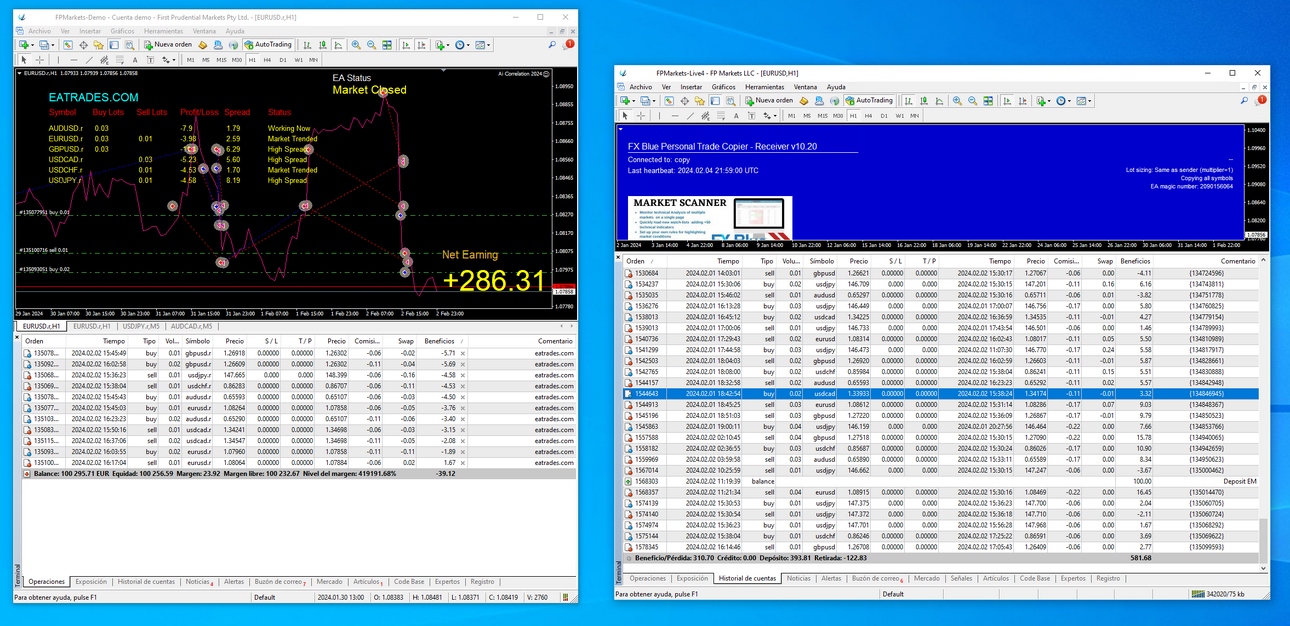Select D1 timeframe in FPMarkets-Live4 window

click(884, 115)
